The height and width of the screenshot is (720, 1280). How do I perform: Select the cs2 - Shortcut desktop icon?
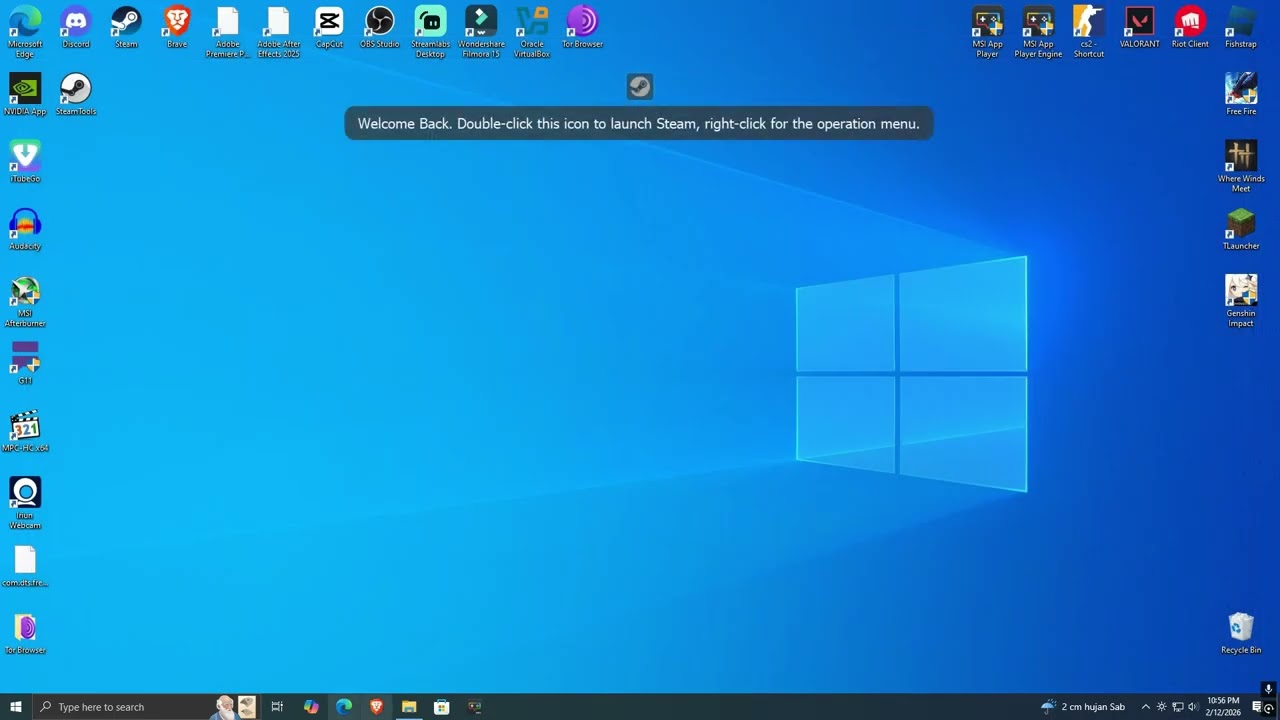pyautogui.click(x=1089, y=32)
